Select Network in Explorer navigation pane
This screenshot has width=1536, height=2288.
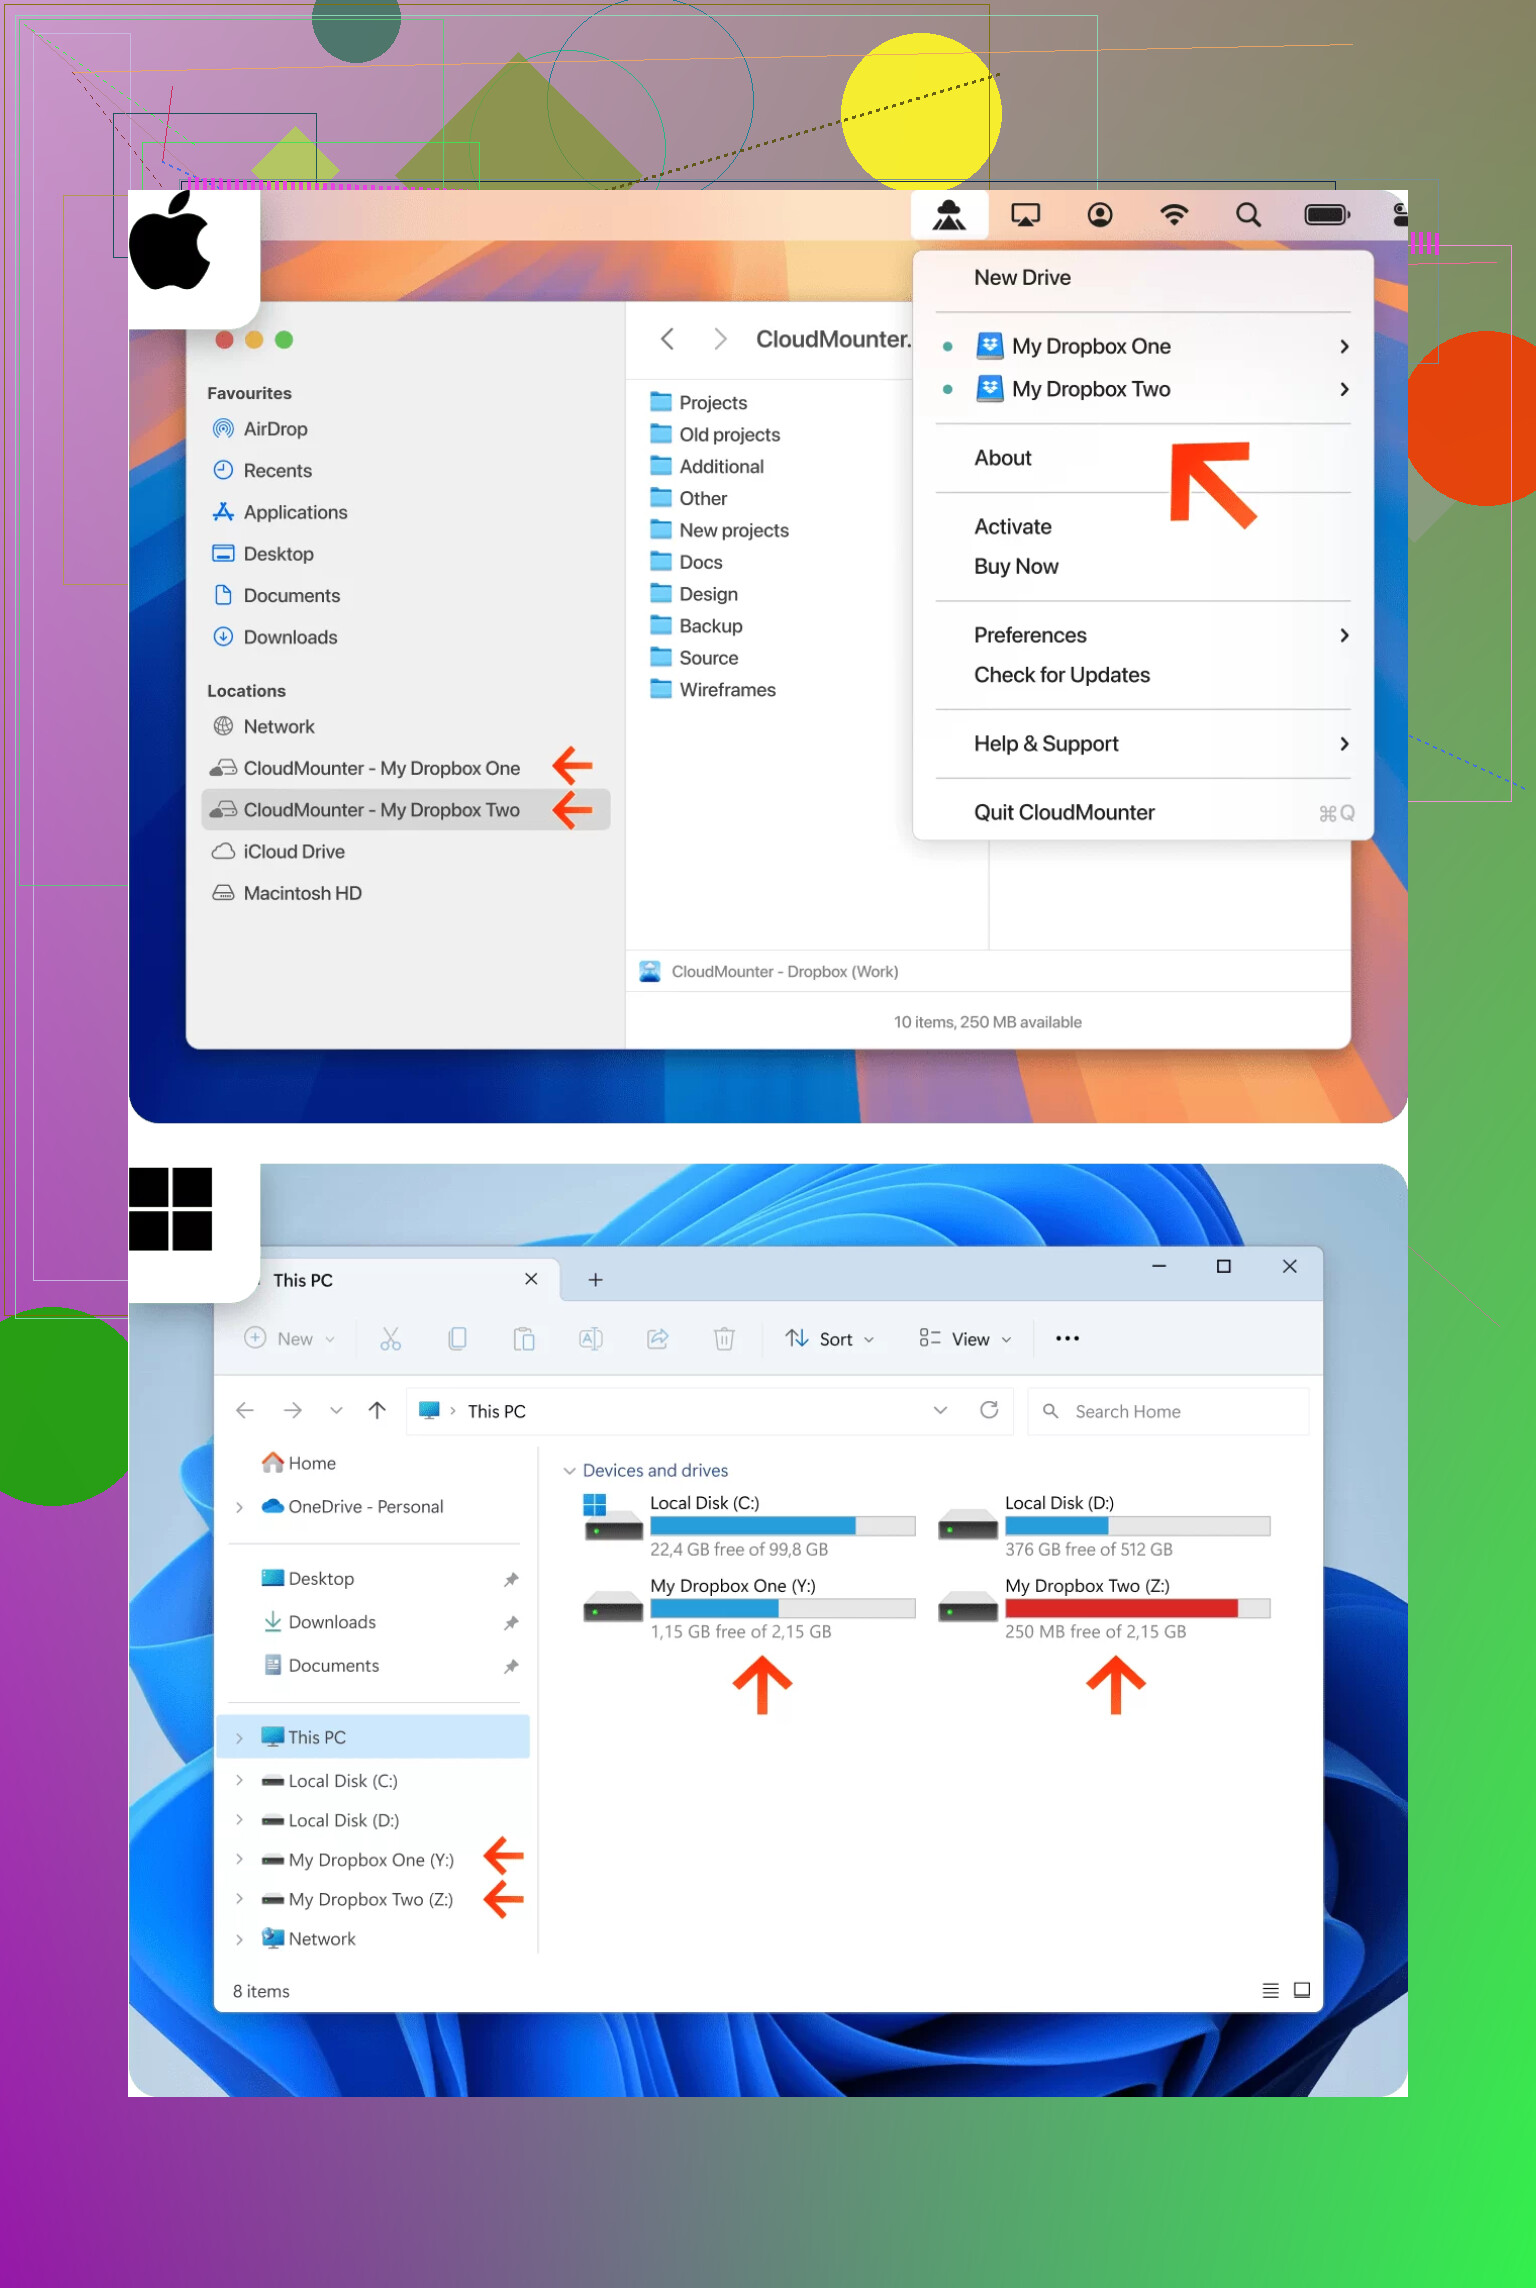[308, 1938]
